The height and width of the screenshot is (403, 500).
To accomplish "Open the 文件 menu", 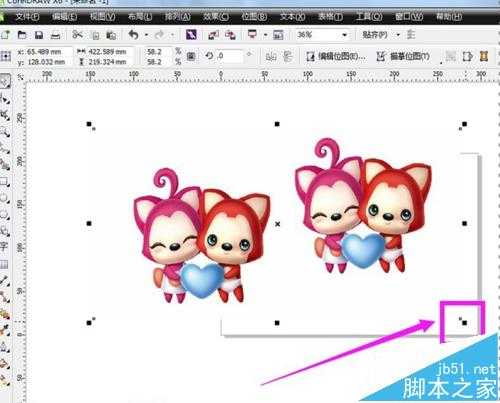I will (27, 16).
